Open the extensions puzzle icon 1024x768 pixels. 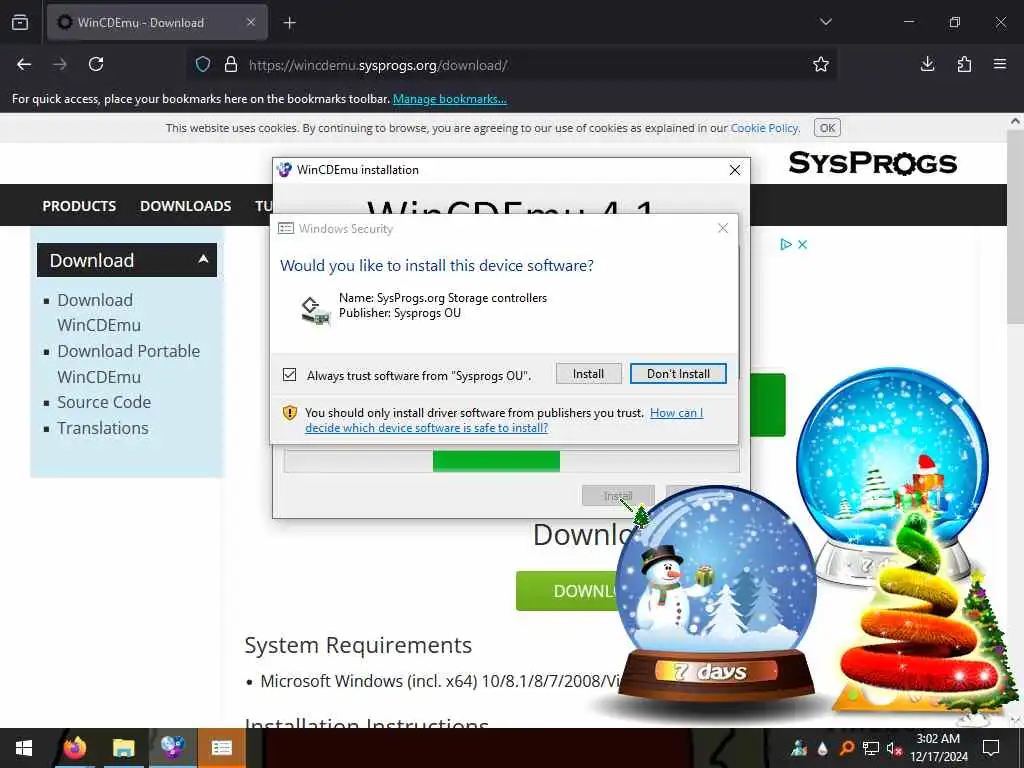tap(964, 64)
